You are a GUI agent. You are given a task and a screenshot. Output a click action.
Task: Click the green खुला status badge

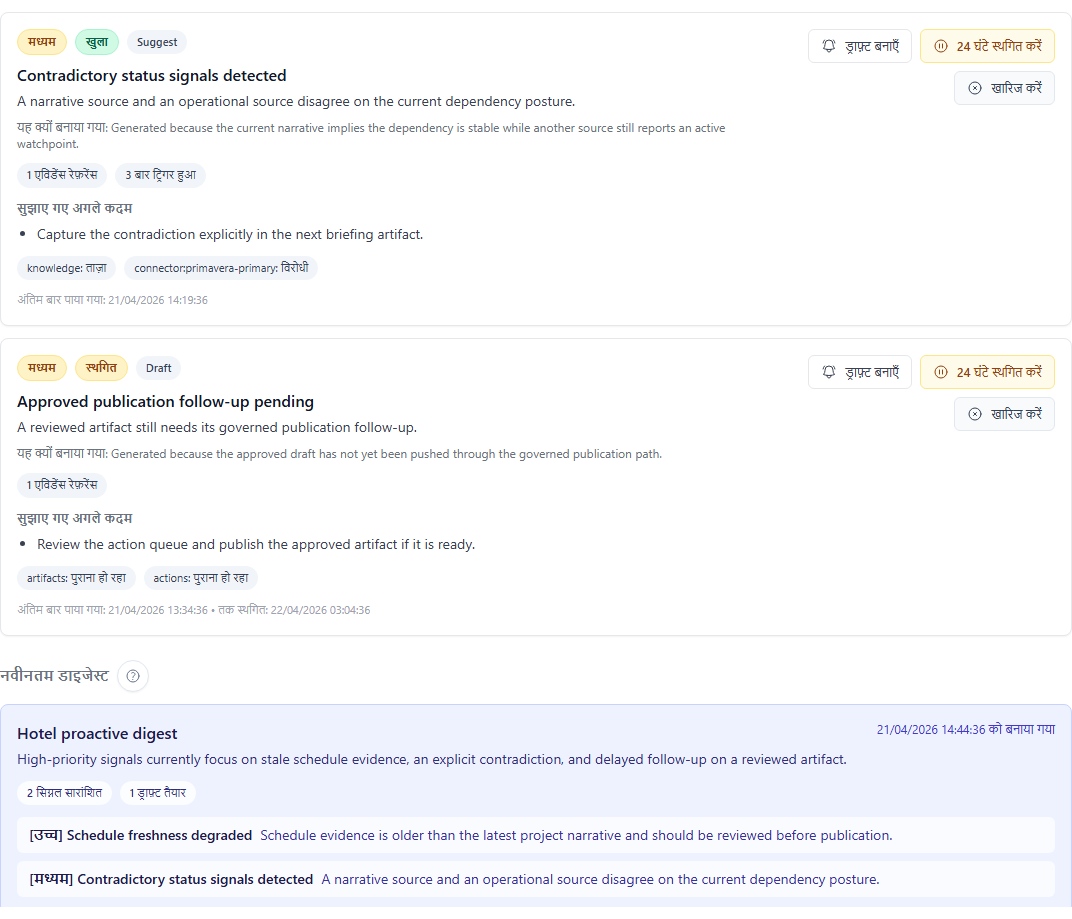coord(97,42)
